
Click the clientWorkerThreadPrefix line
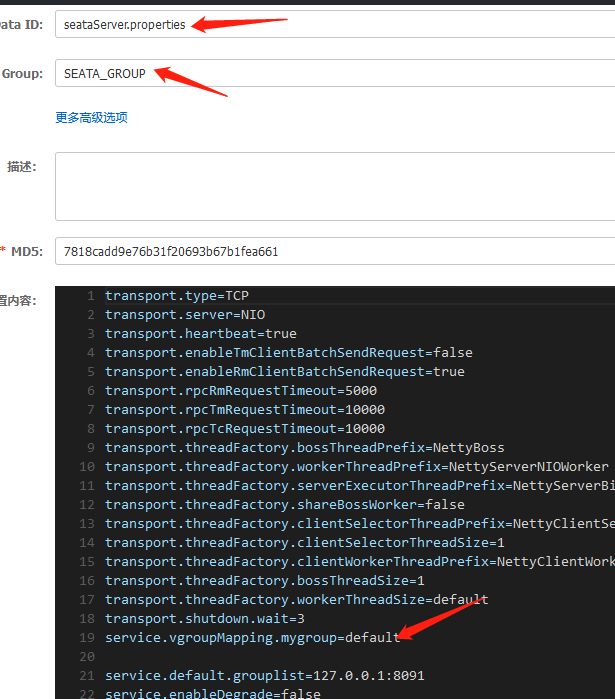[360, 562]
